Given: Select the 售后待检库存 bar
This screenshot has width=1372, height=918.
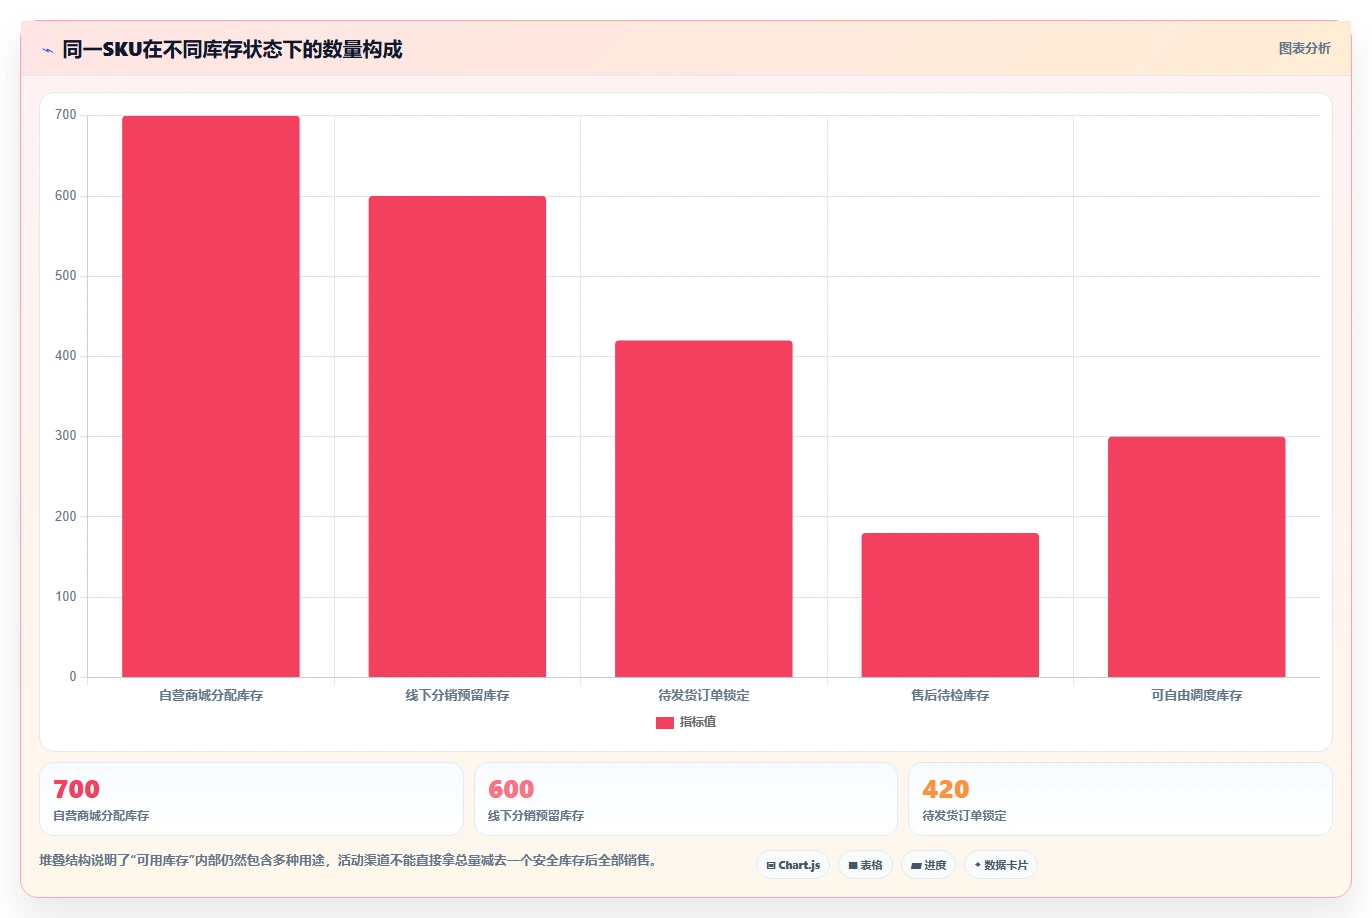Looking at the screenshot, I should coord(950,605).
